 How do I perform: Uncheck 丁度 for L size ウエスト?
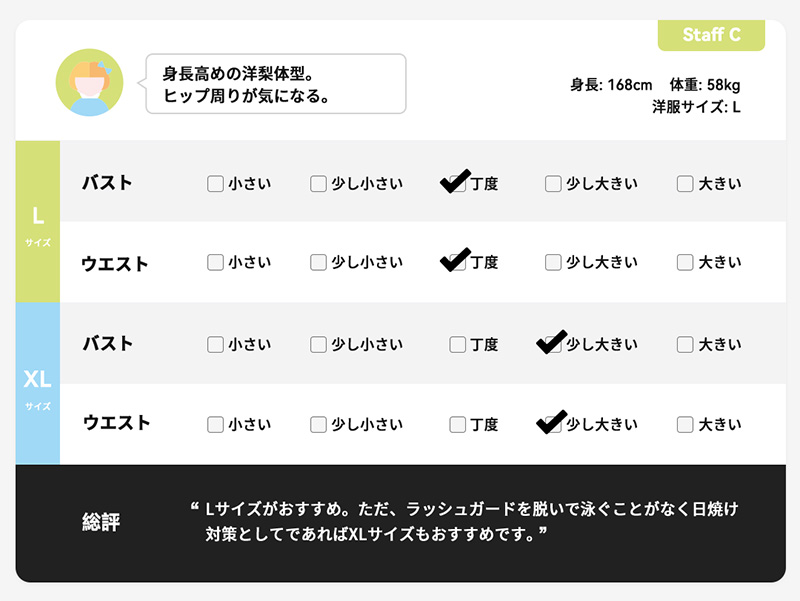[x=457, y=262]
